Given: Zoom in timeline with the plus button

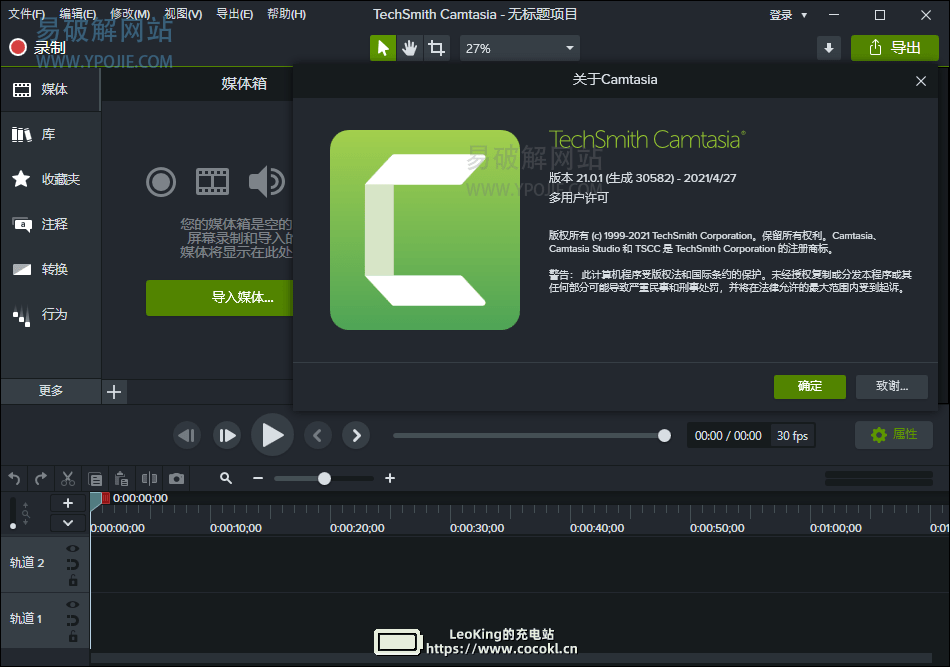Looking at the screenshot, I should pyautogui.click(x=390, y=479).
